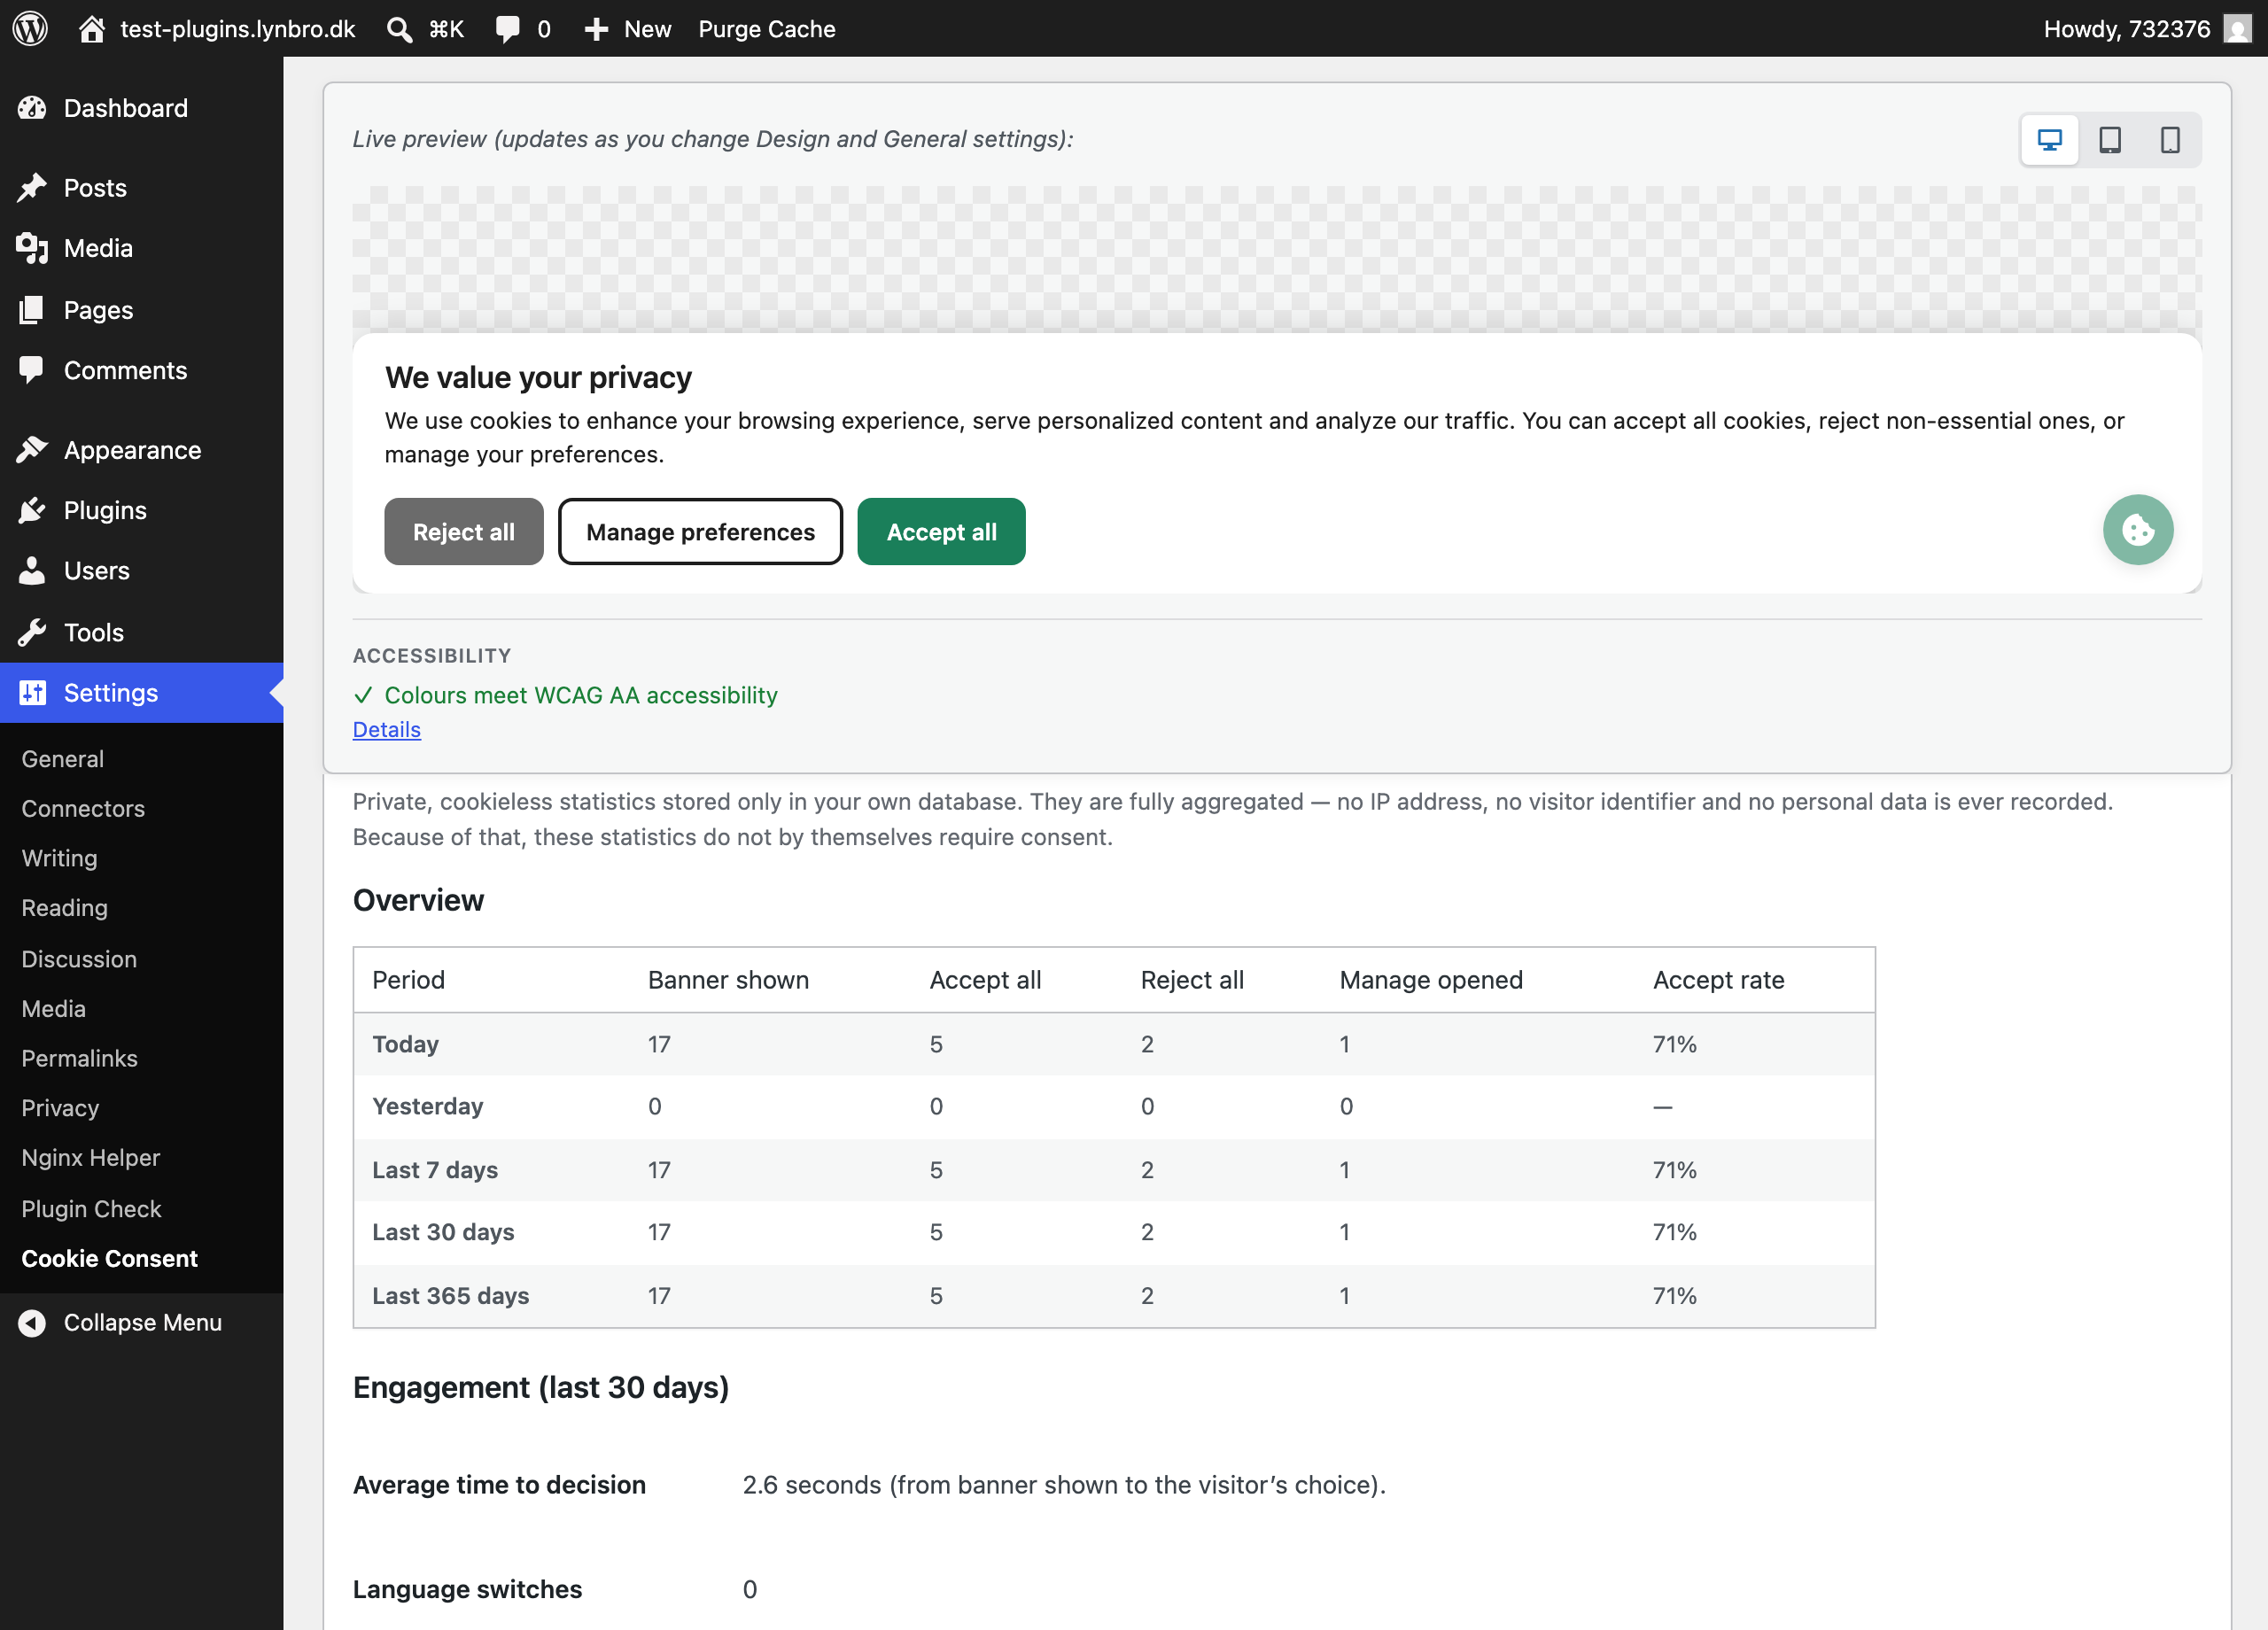Open Media under Settings submenu

[x=53, y=1008]
